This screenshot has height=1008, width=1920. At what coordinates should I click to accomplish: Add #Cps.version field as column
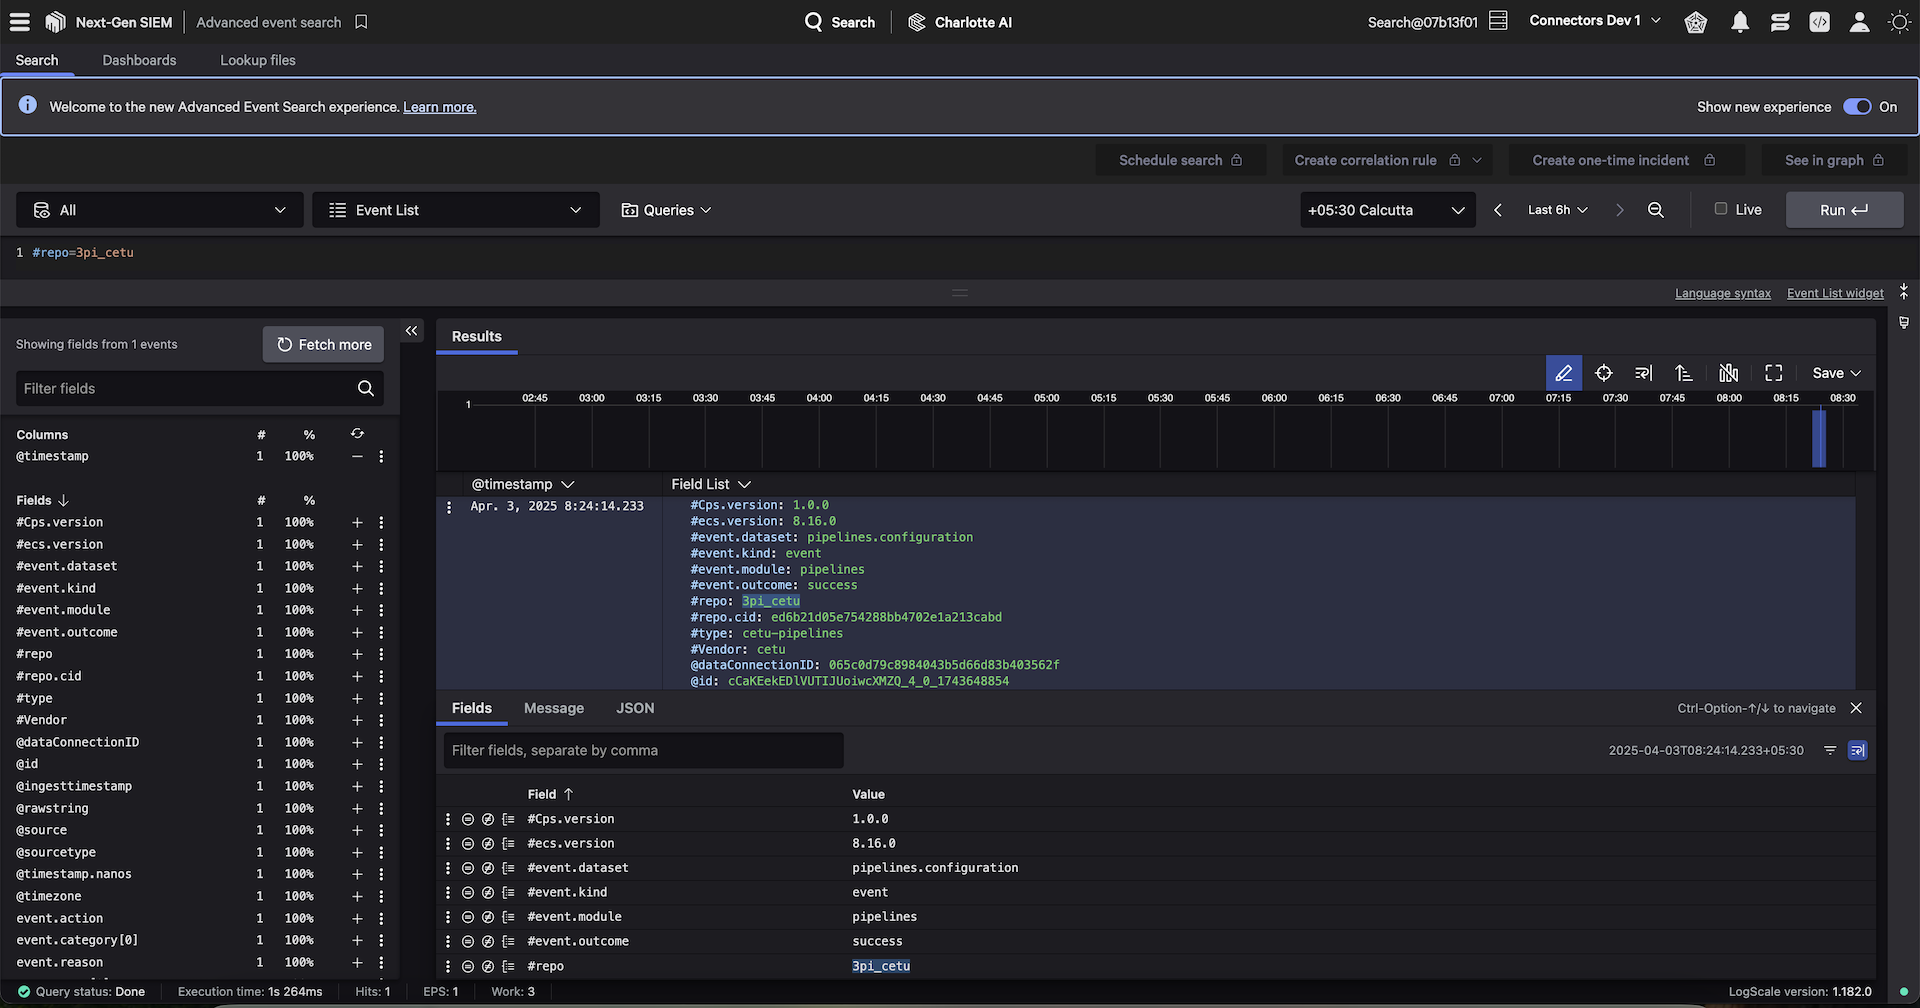357,522
